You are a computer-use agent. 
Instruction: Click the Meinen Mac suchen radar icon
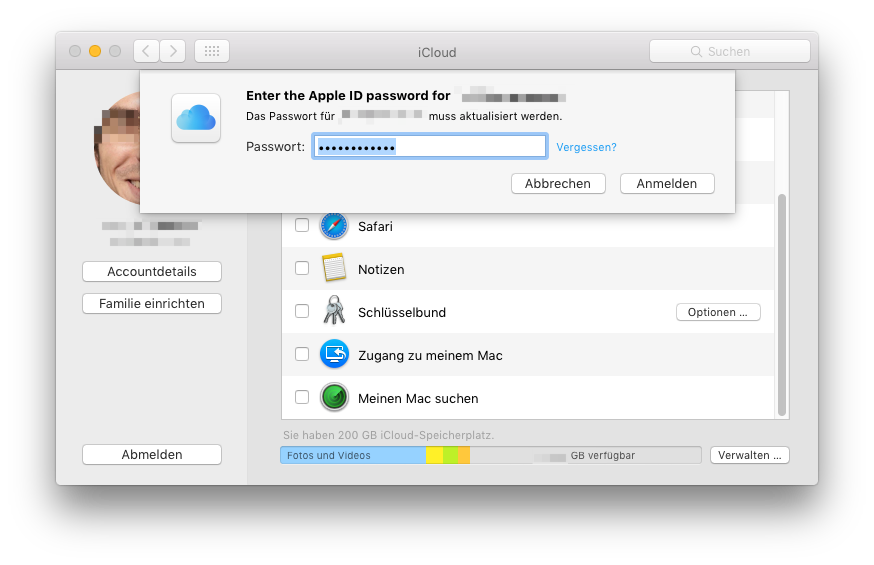point(334,397)
